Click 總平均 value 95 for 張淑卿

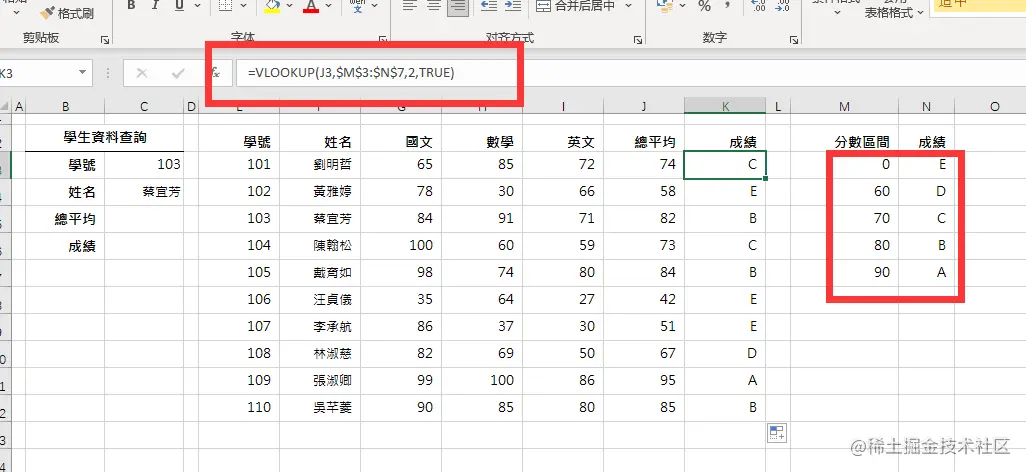tap(644, 380)
